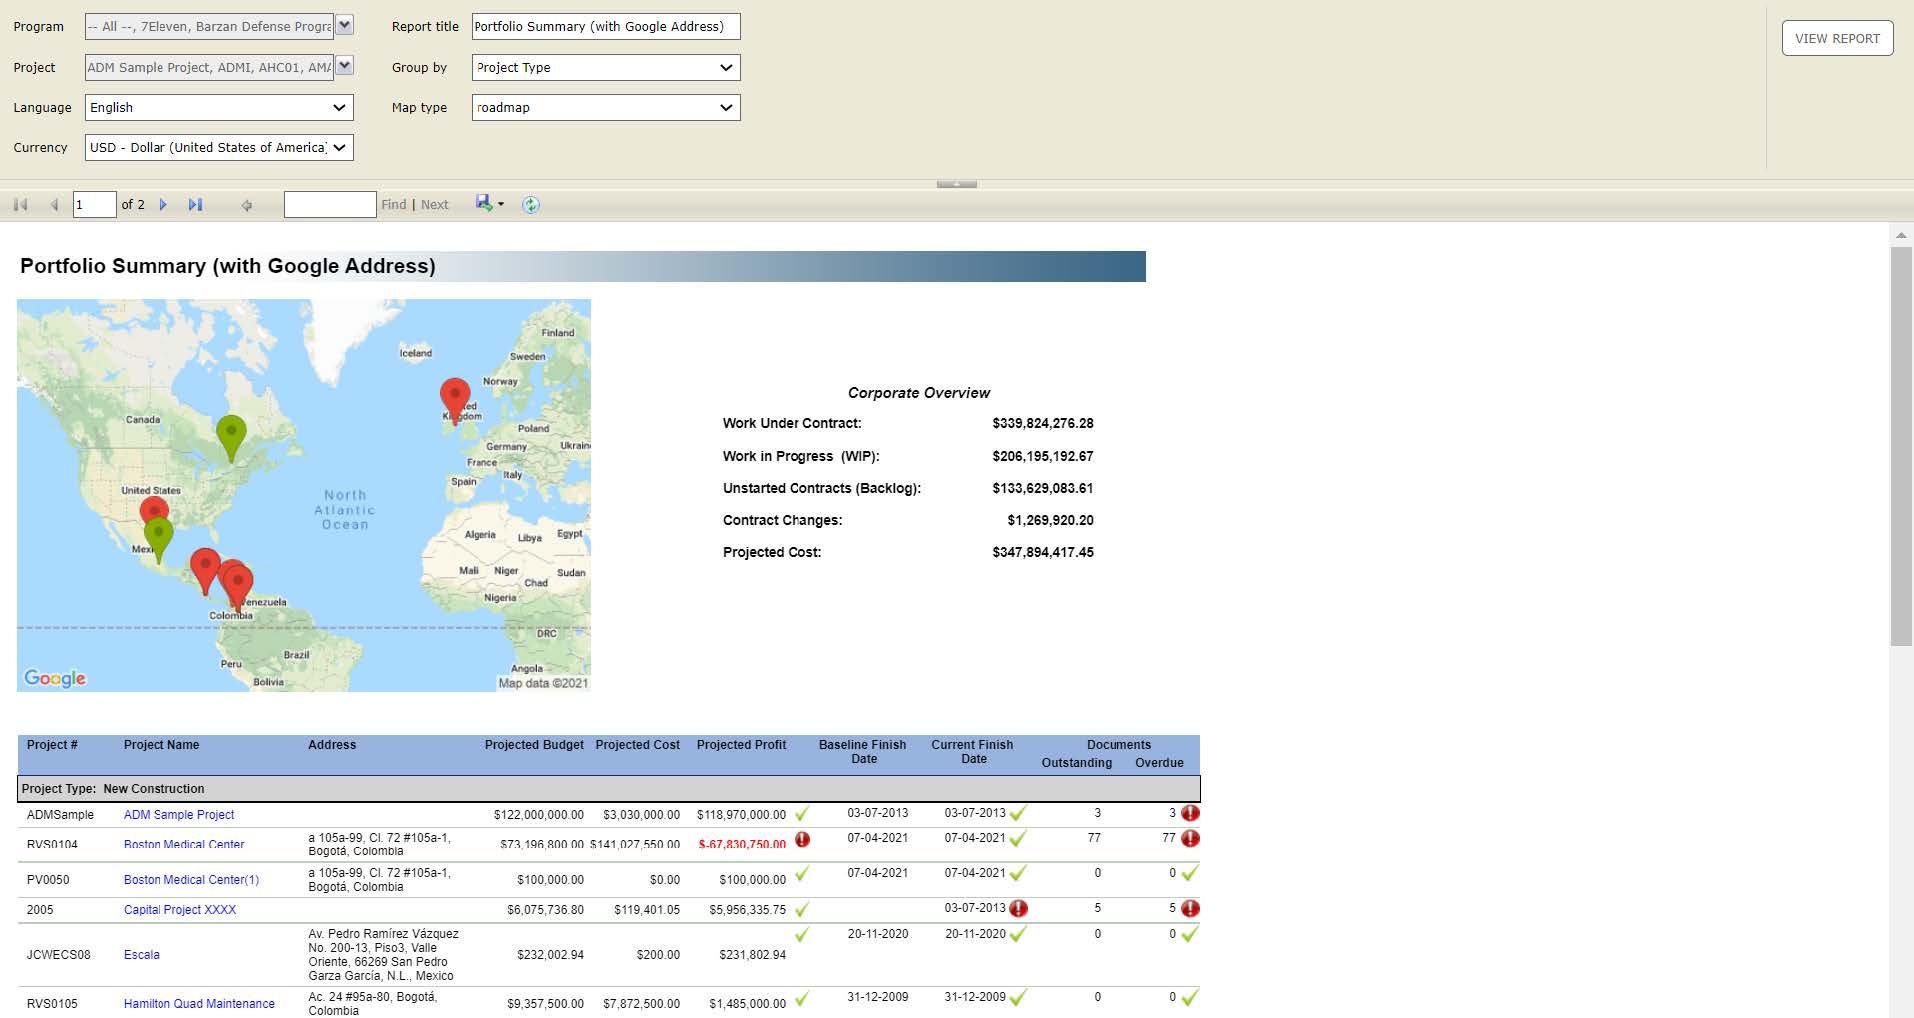
Task: Click Next to find search matches
Action: pyautogui.click(x=434, y=204)
